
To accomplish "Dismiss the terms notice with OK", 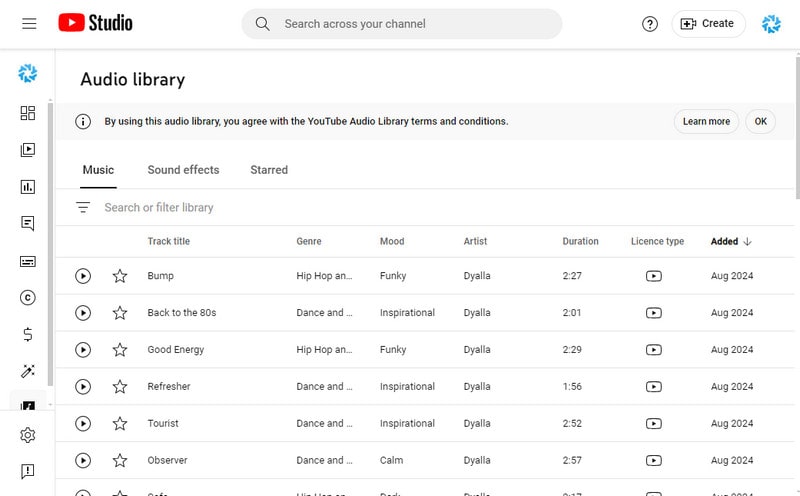I will point(760,122).
